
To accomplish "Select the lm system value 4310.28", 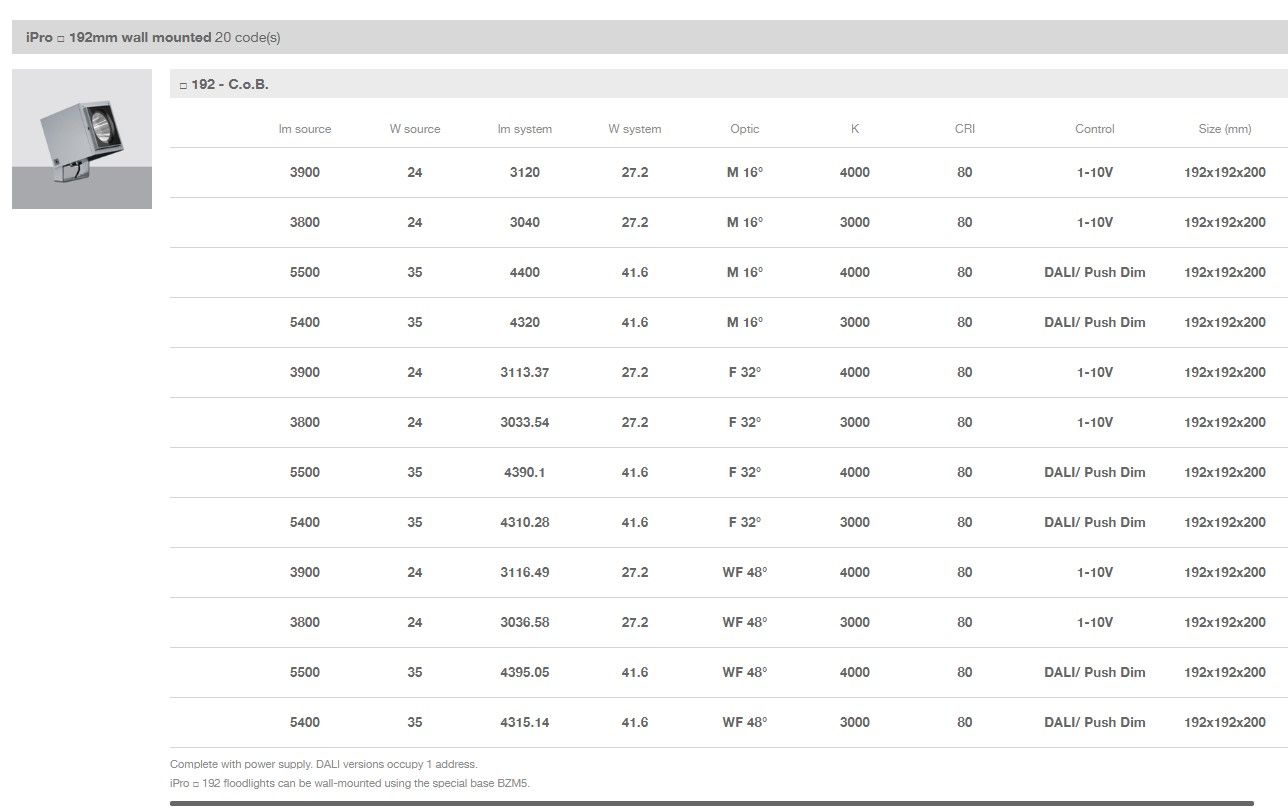I will tap(525, 522).
